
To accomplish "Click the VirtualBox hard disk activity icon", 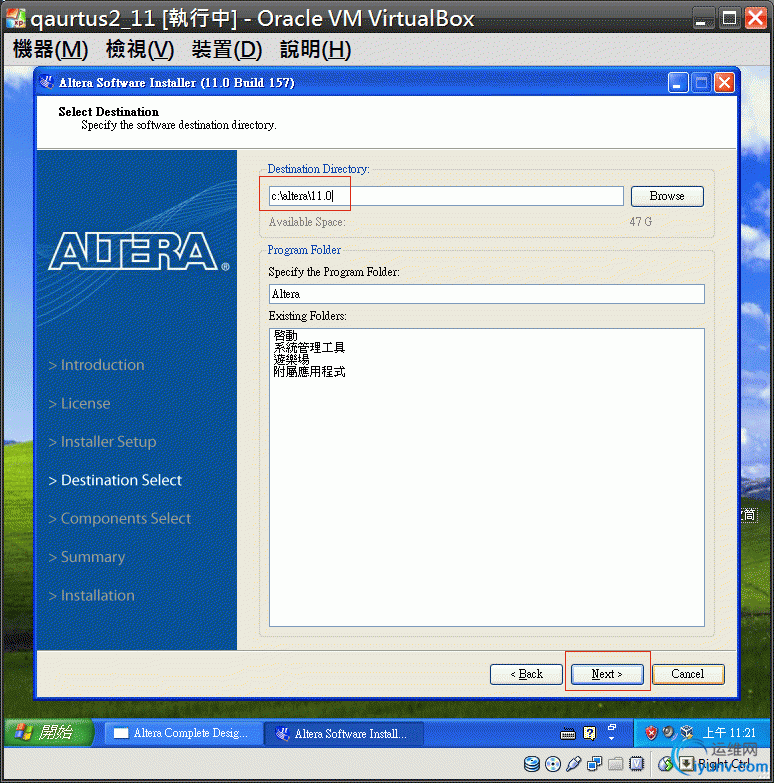I will (532, 764).
